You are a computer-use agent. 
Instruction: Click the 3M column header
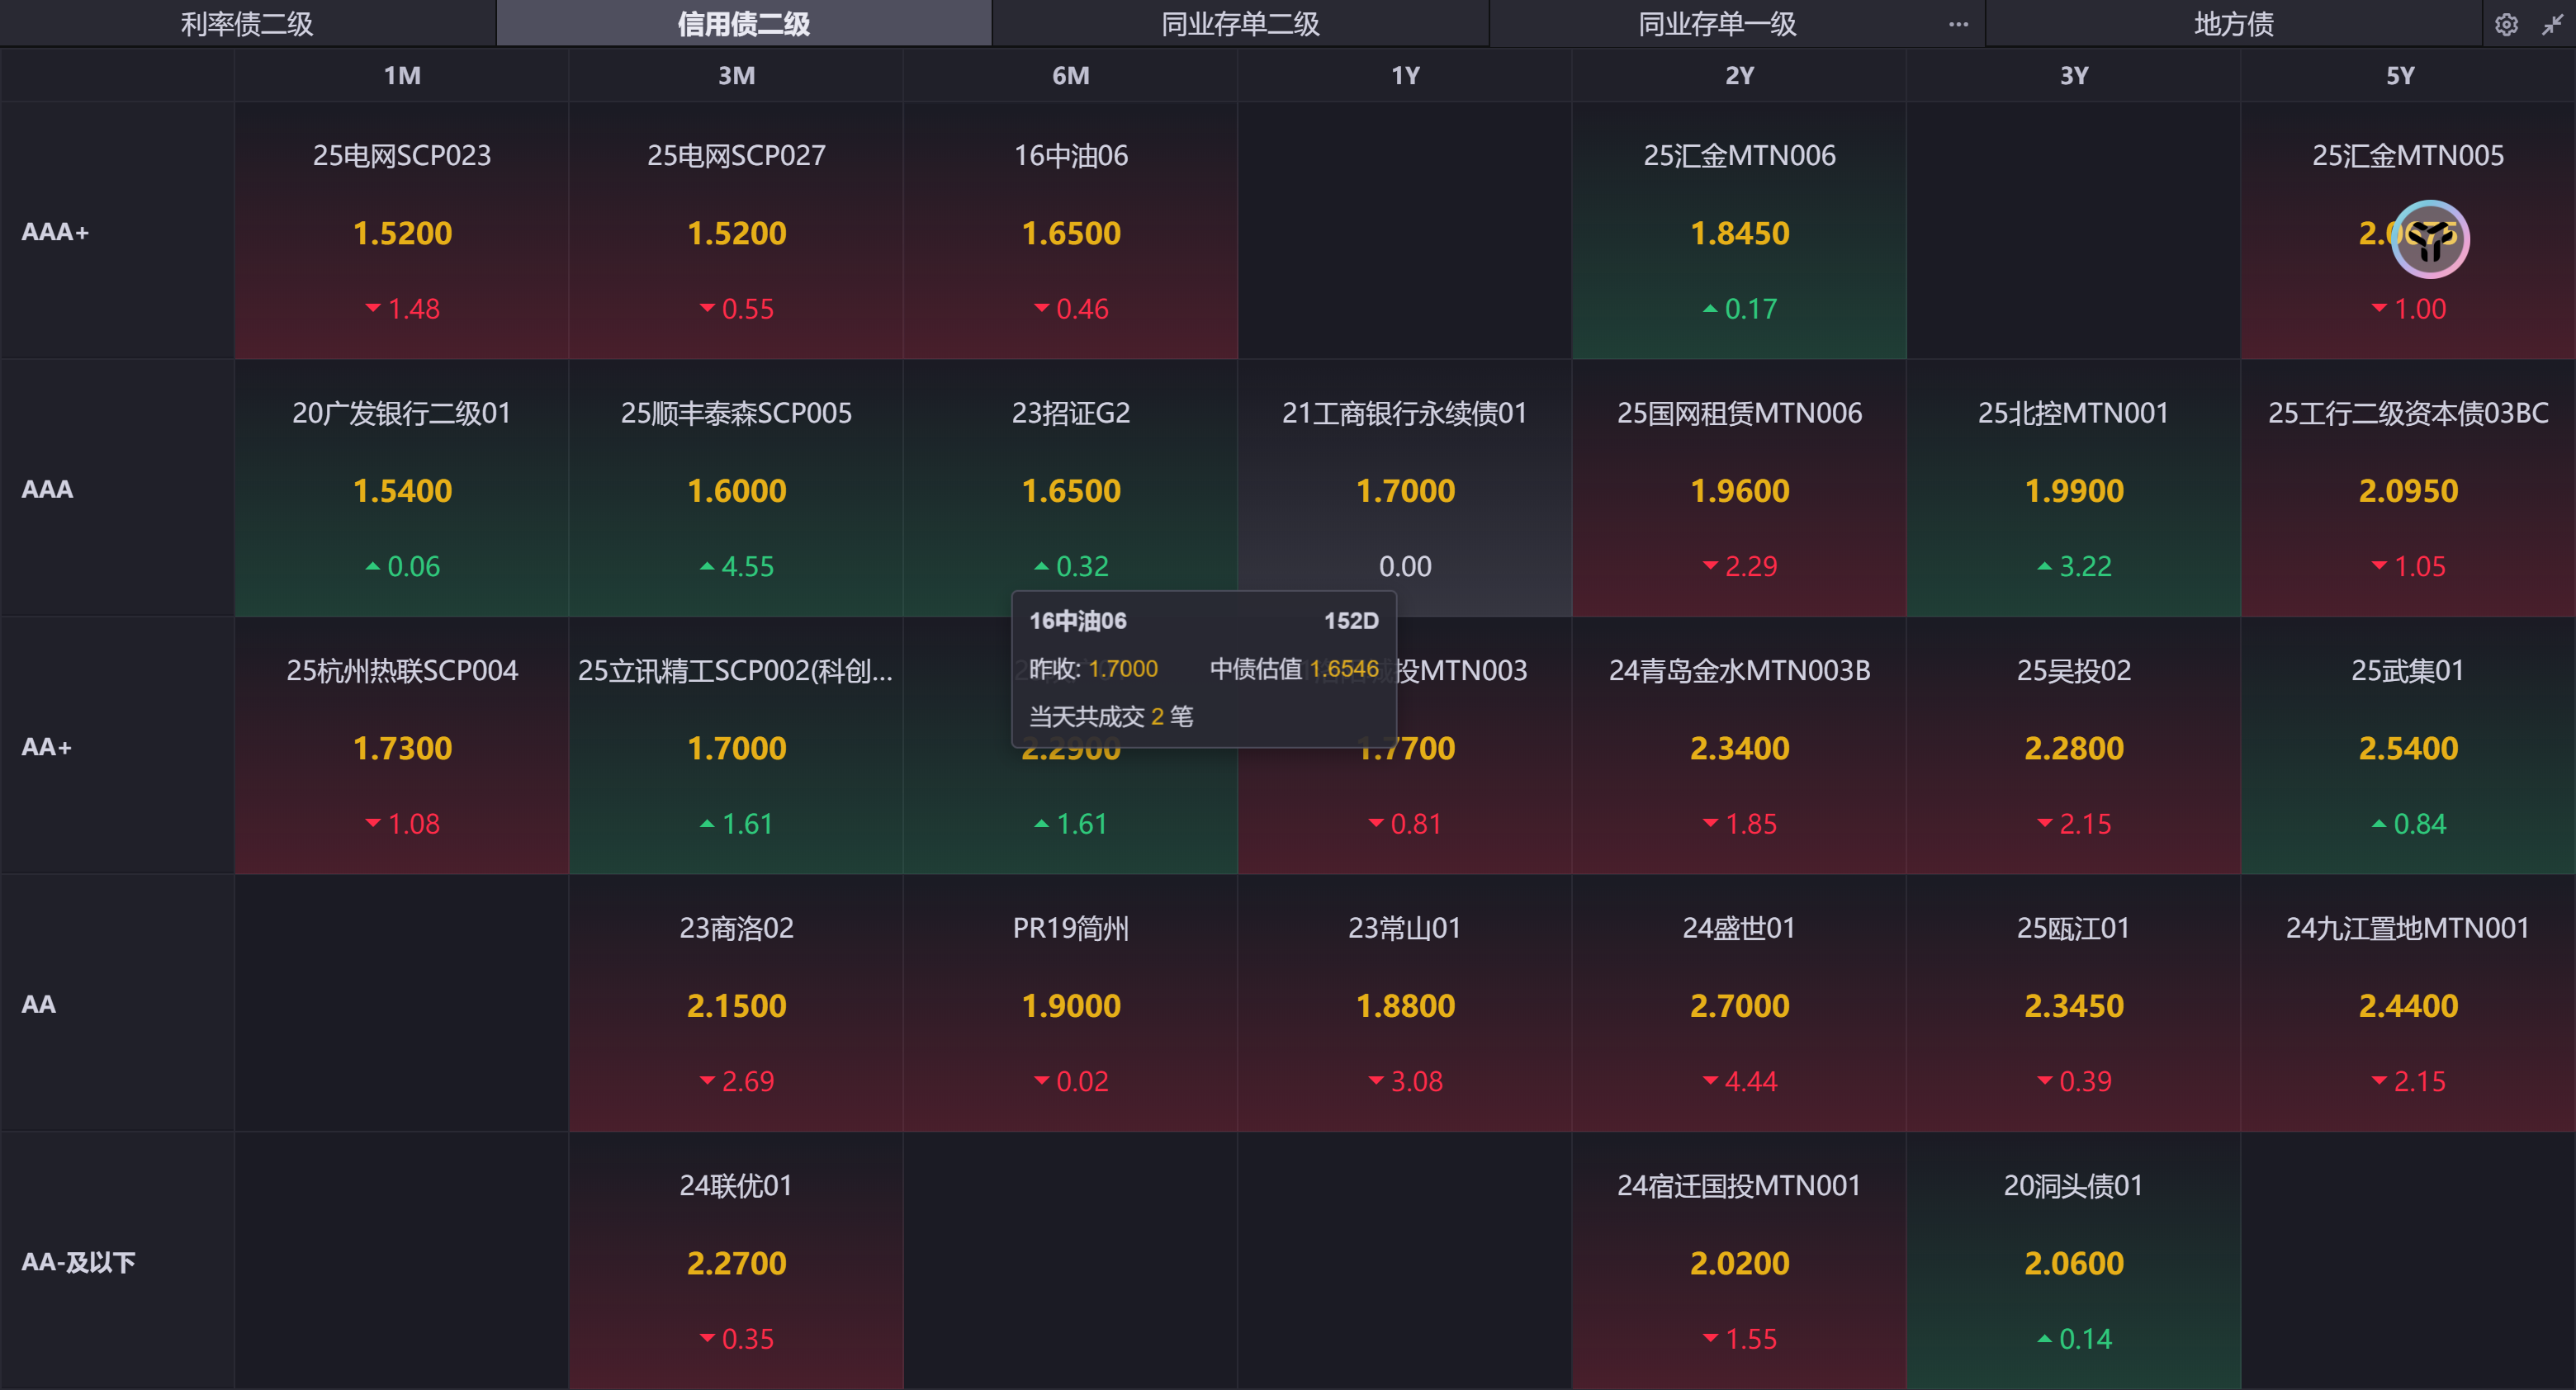click(736, 76)
